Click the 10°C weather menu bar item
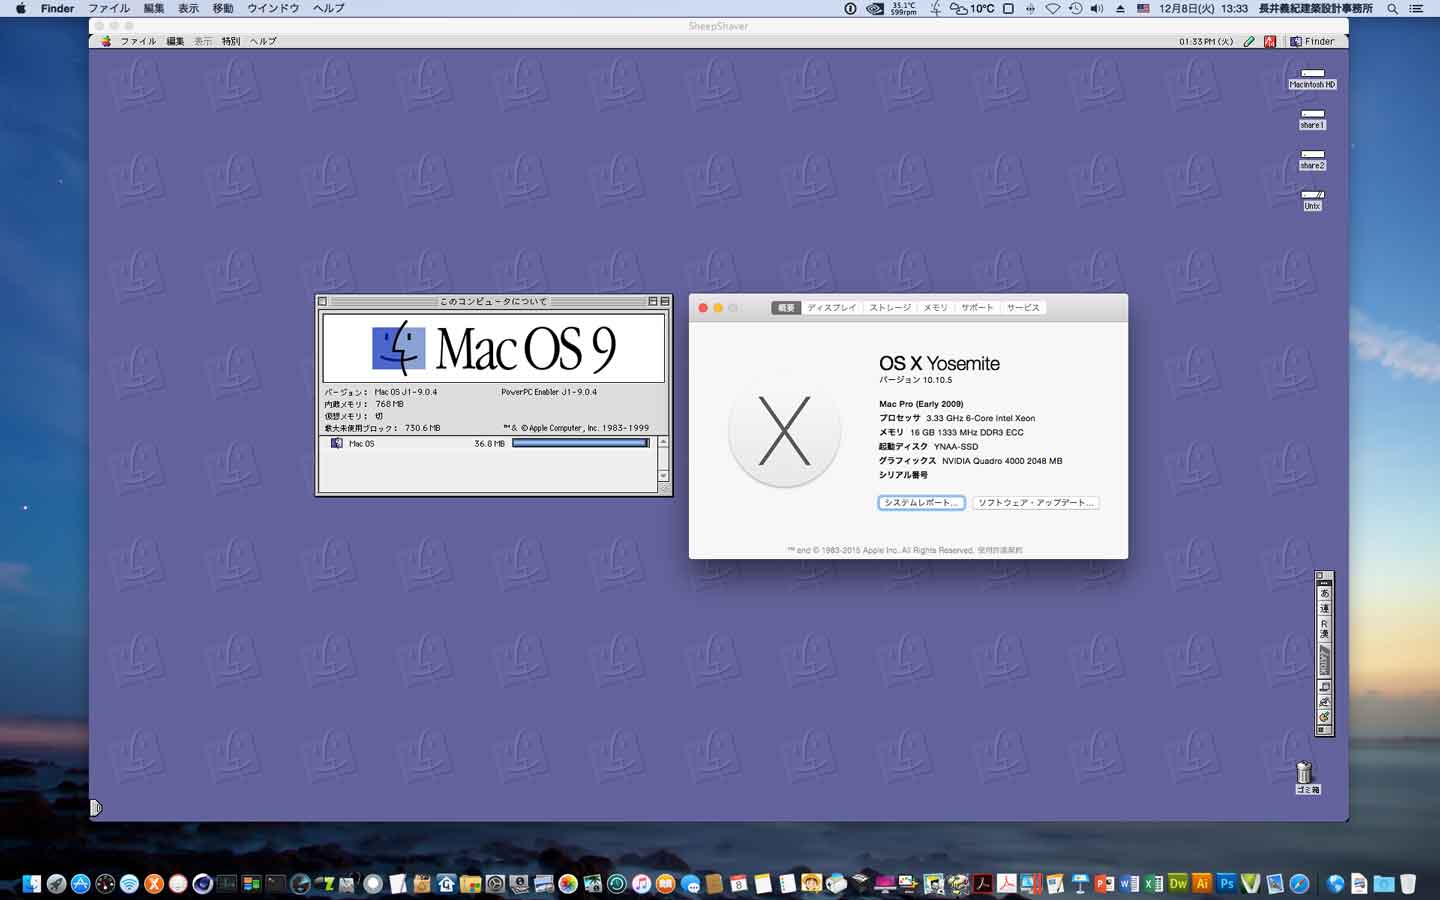This screenshot has height=900, width=1440. [972, 8]
